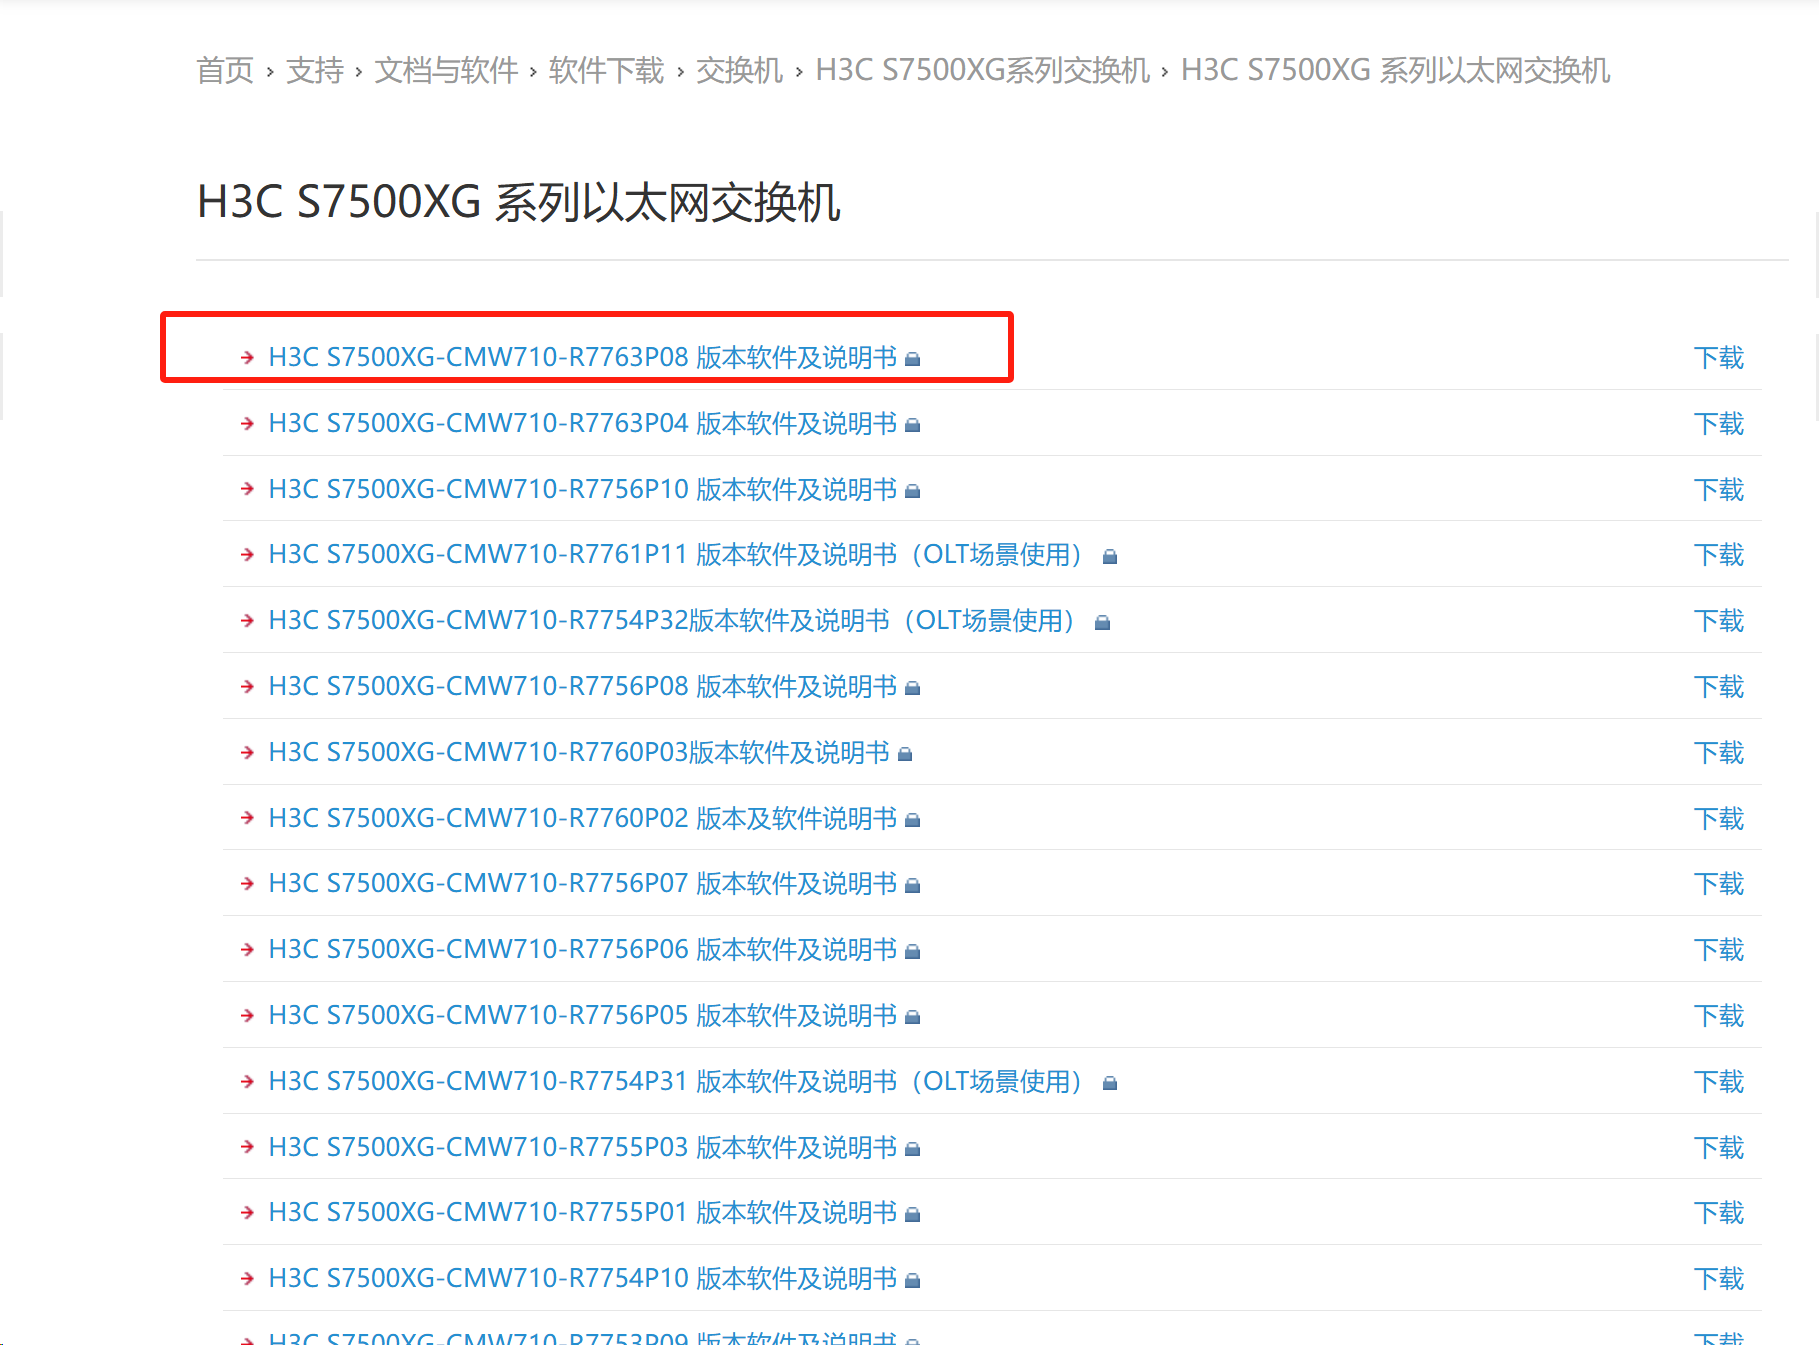Click the red arrow bullet before R7761P11
Viewport: 1819px width, 1345px height.
[247, 554]
